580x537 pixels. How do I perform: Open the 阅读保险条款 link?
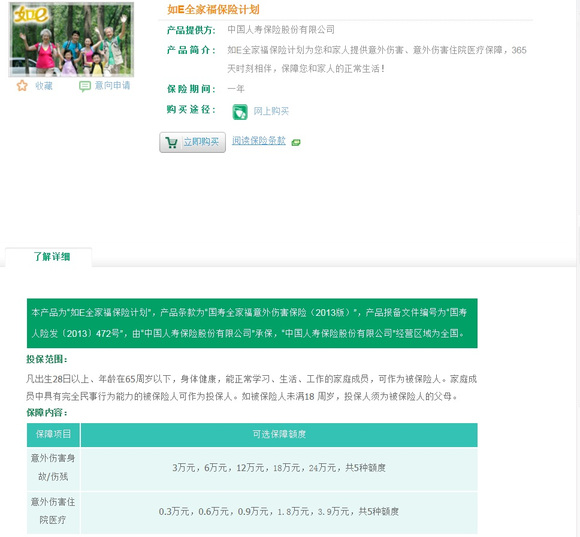(x=259, y=141)
